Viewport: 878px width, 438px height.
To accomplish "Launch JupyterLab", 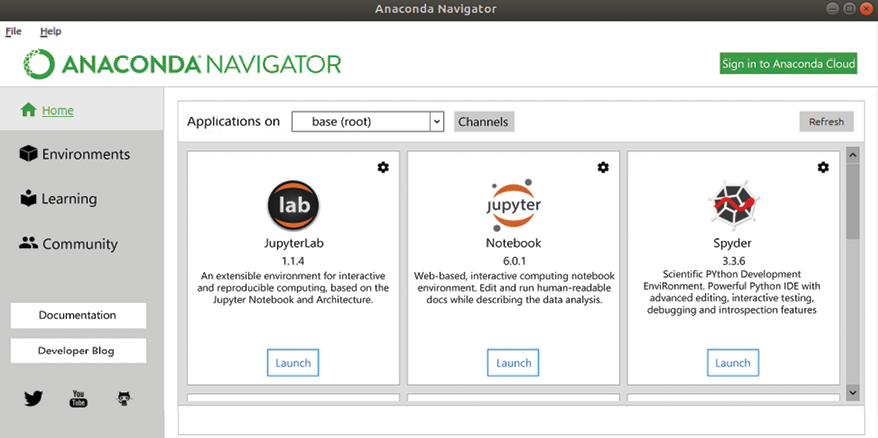I will coord(293,363).
